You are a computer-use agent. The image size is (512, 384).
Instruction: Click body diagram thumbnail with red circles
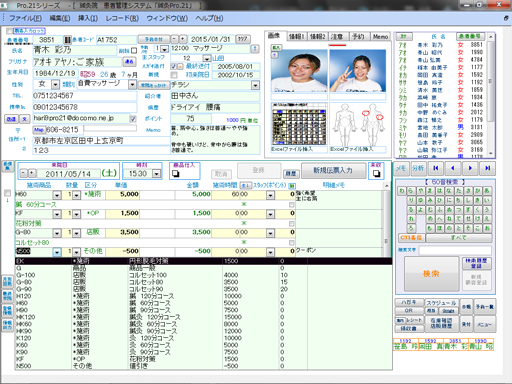pos(358,124)
